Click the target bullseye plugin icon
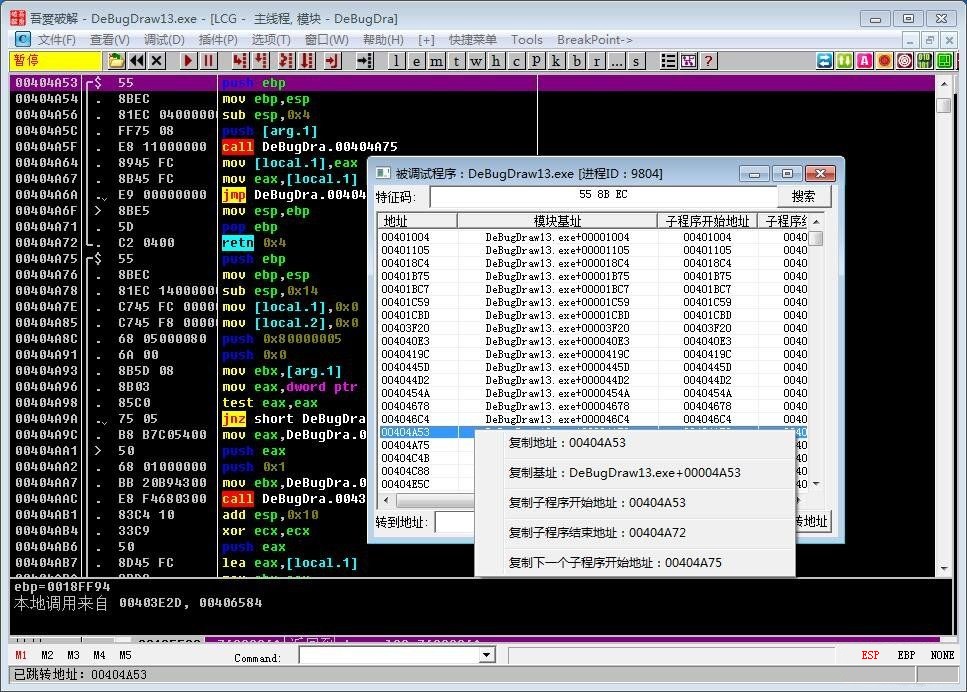The height and width of the screenshot is (692, 967). click(905, 60)
